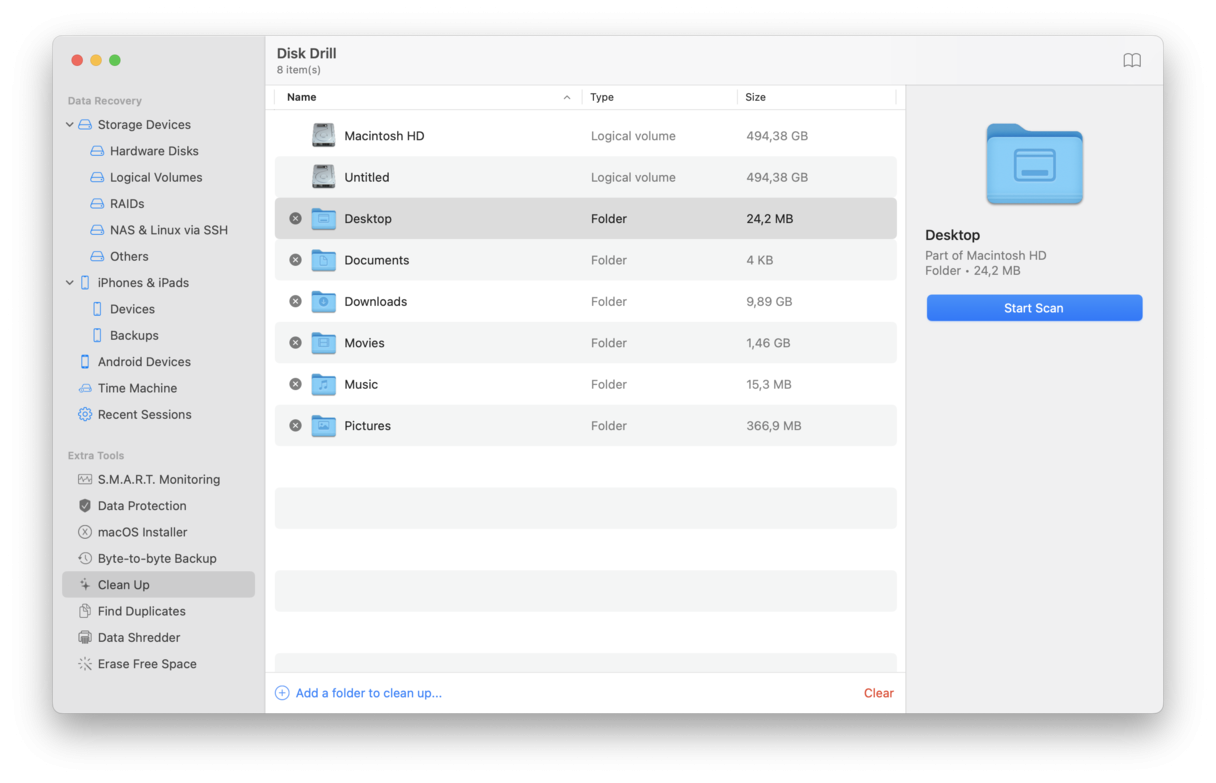Select the Time Machine sidebar entry

(135, 388)
